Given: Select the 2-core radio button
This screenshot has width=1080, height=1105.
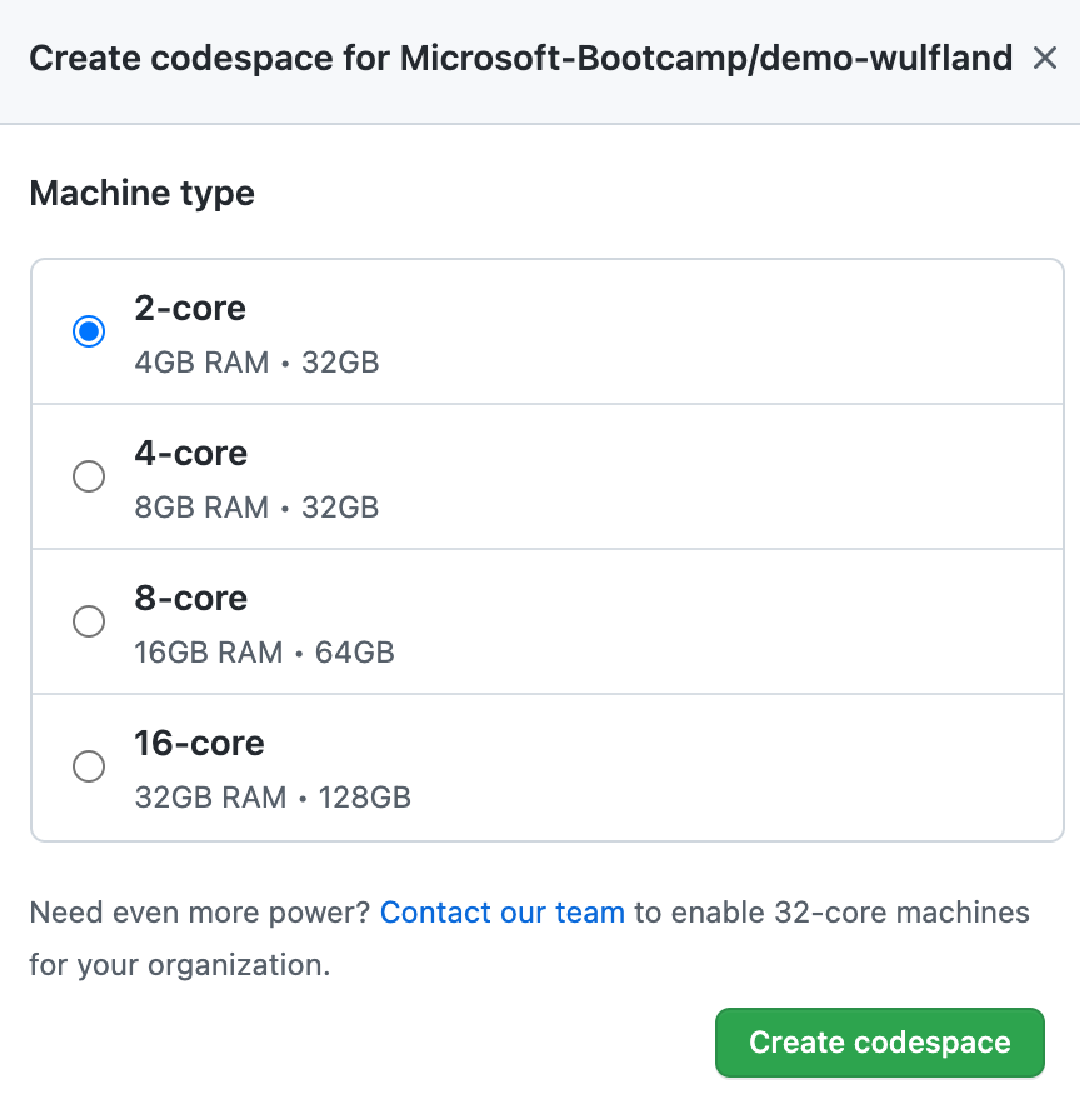Looking at the screenshot, I should point(89,331).
